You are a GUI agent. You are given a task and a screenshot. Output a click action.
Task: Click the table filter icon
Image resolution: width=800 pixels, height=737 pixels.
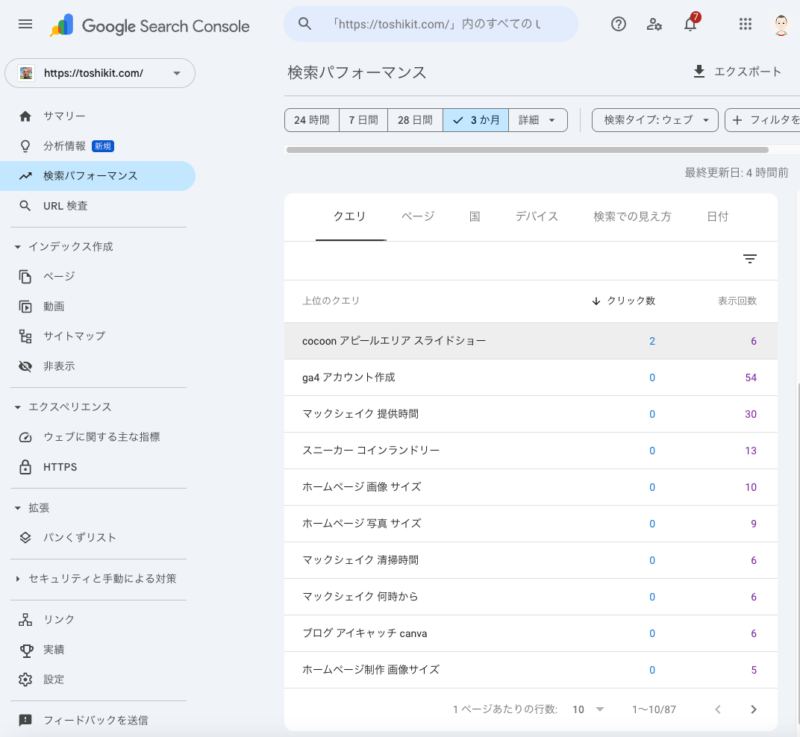[750, 260]
